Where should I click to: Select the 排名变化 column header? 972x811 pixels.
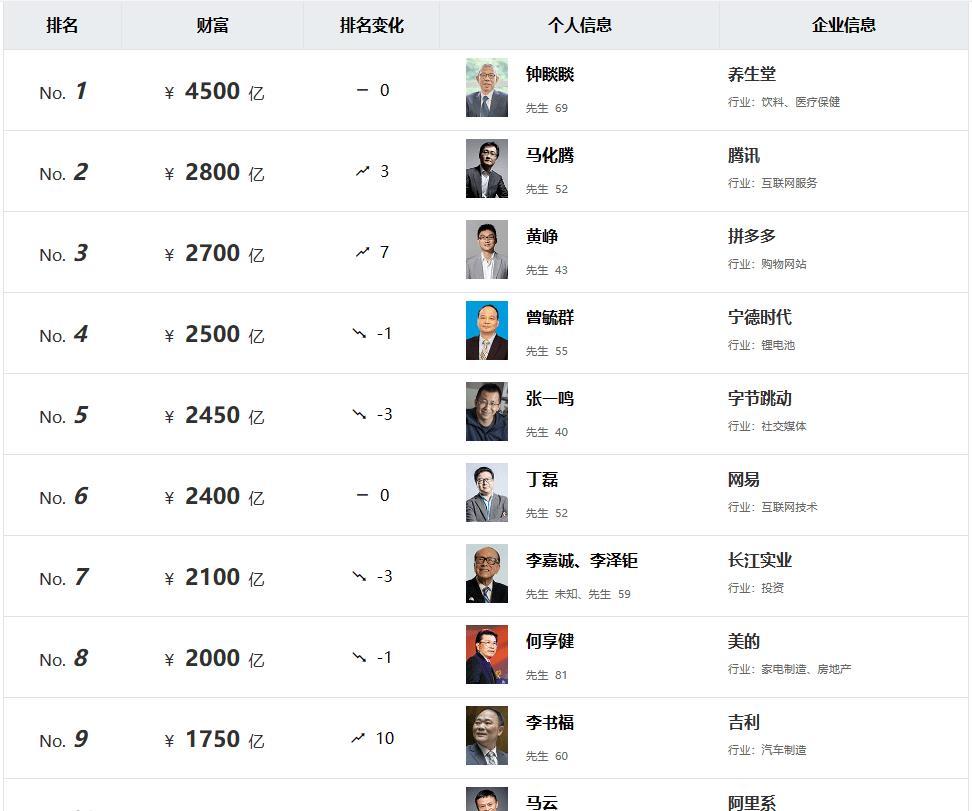372,25
